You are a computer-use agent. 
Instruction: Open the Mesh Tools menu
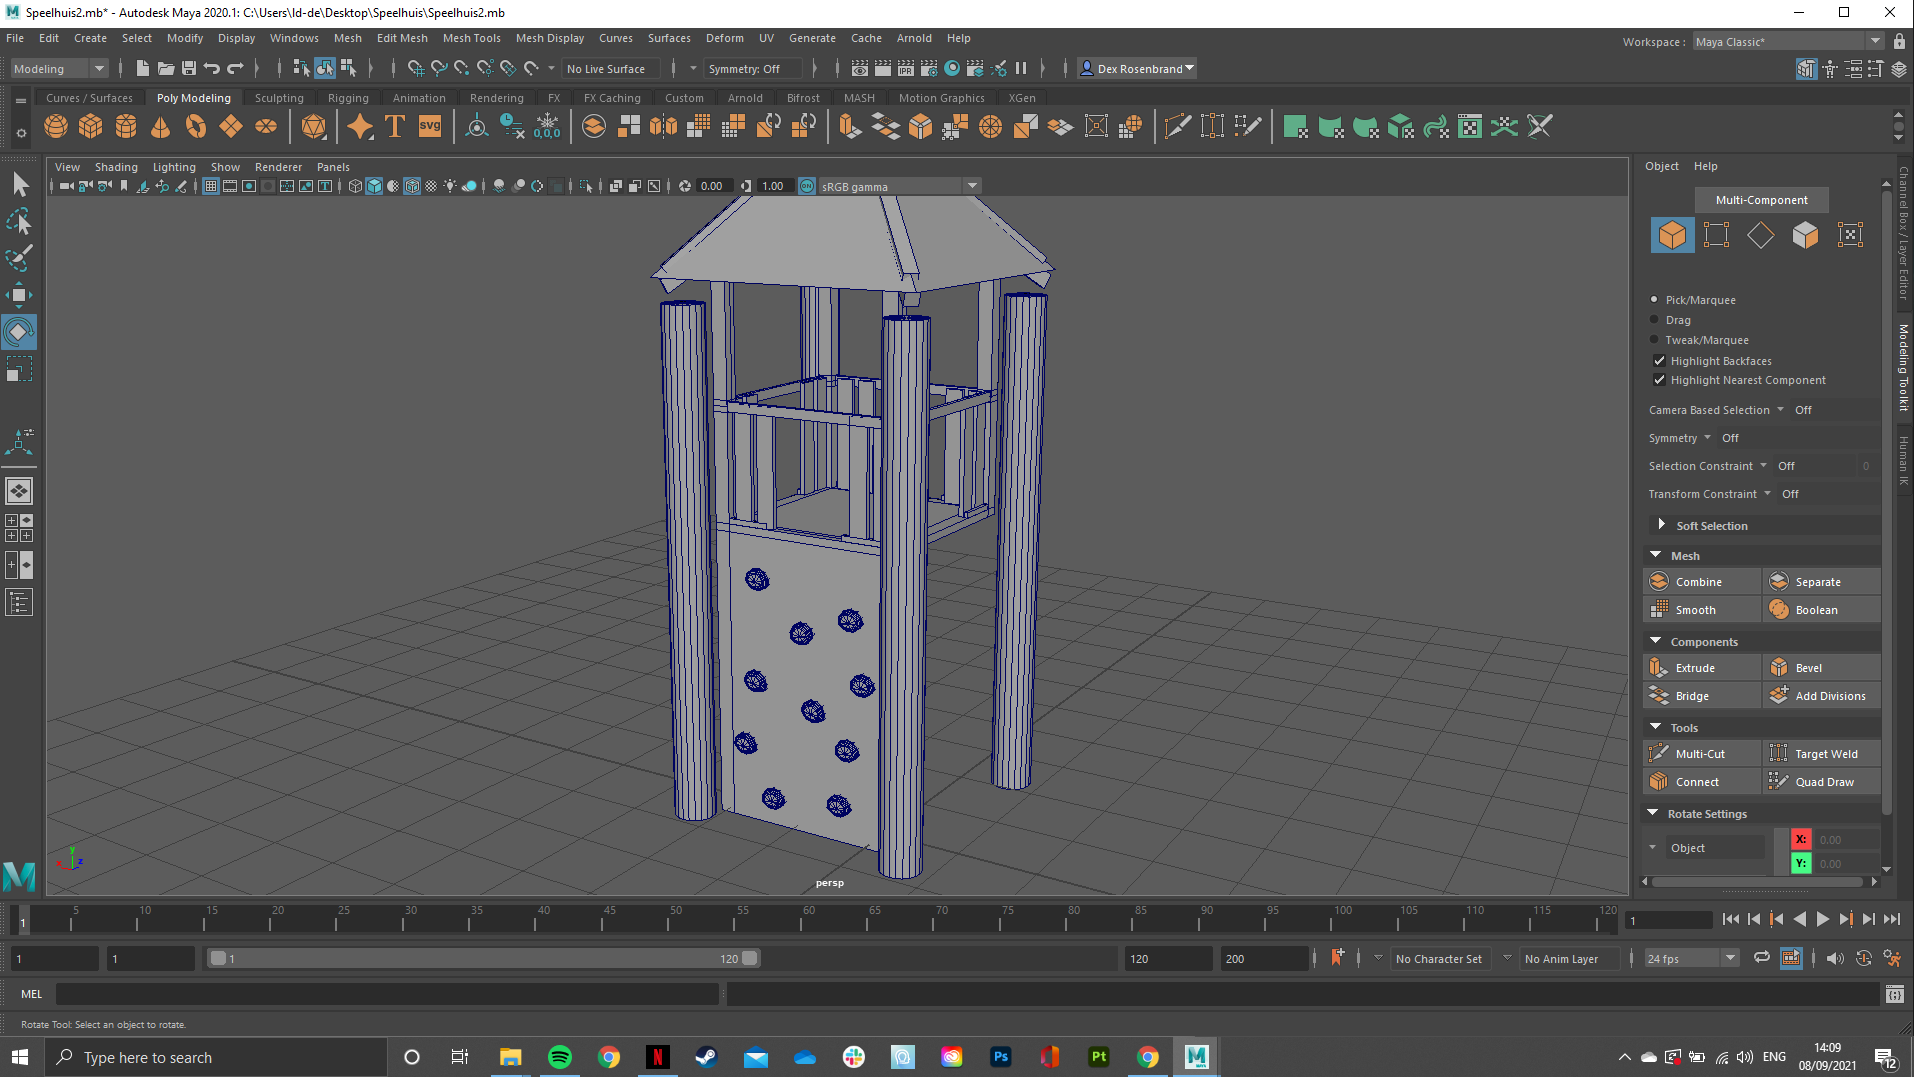tap(471, 38)
